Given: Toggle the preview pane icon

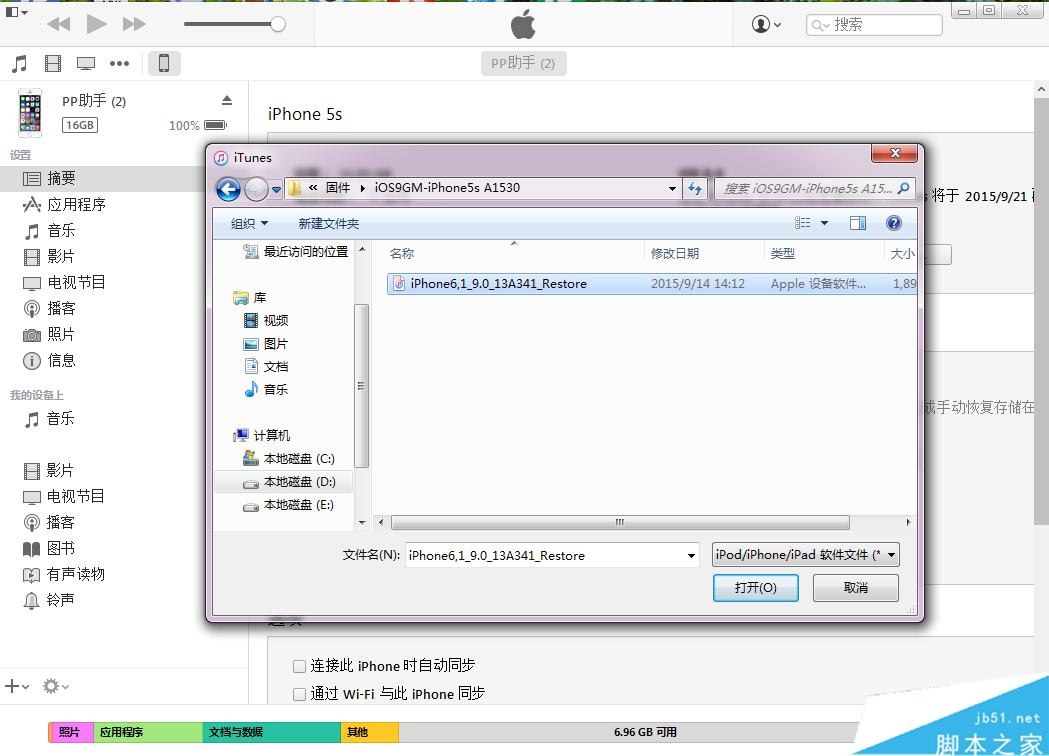Looking at the screenshot, I should pyautogui.click(x=858, y=223).
